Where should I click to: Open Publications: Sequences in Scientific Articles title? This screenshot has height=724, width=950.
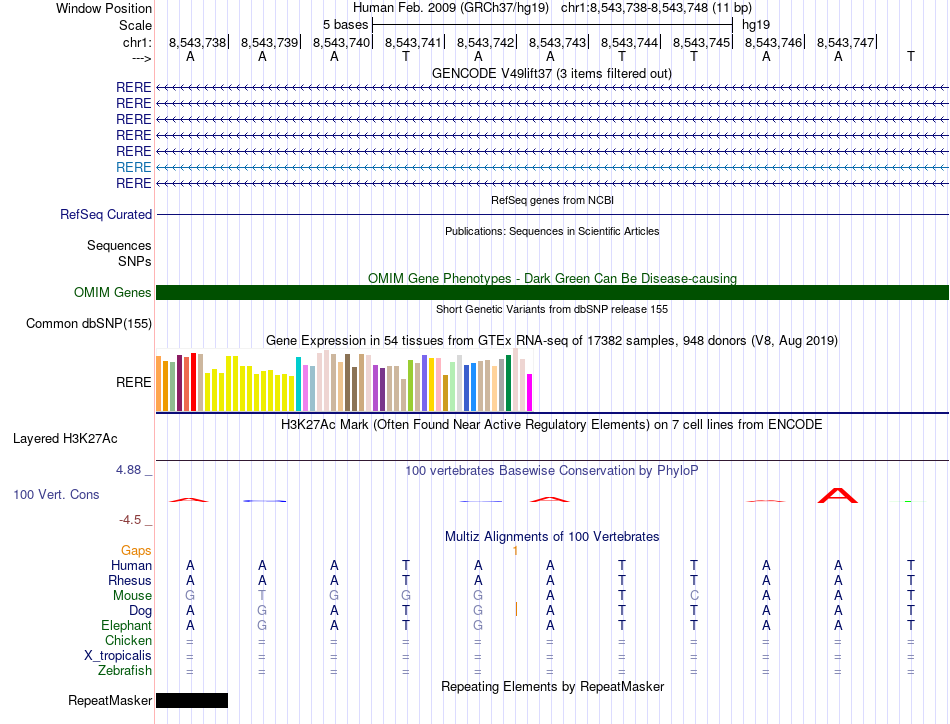(x=552, y=231)
